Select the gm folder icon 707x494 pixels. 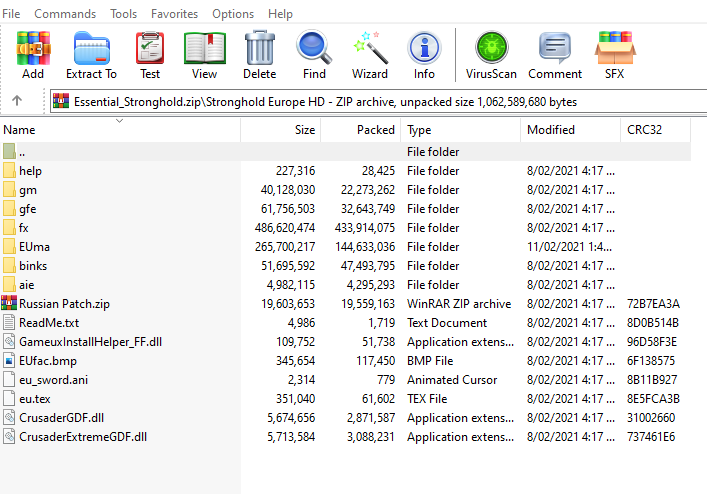9,190
